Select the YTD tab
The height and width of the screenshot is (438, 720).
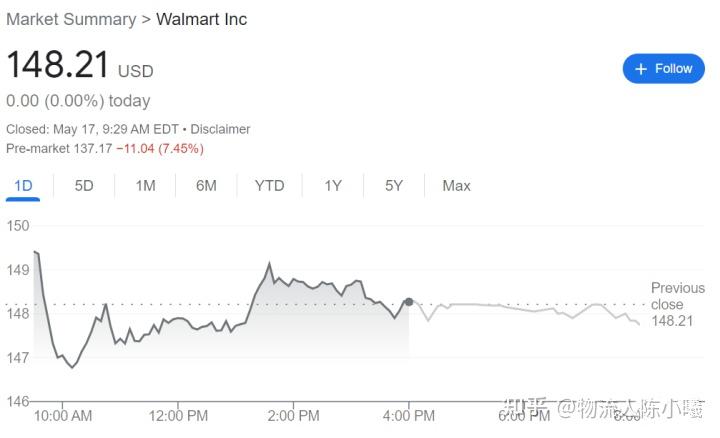[x=269, y=185]
